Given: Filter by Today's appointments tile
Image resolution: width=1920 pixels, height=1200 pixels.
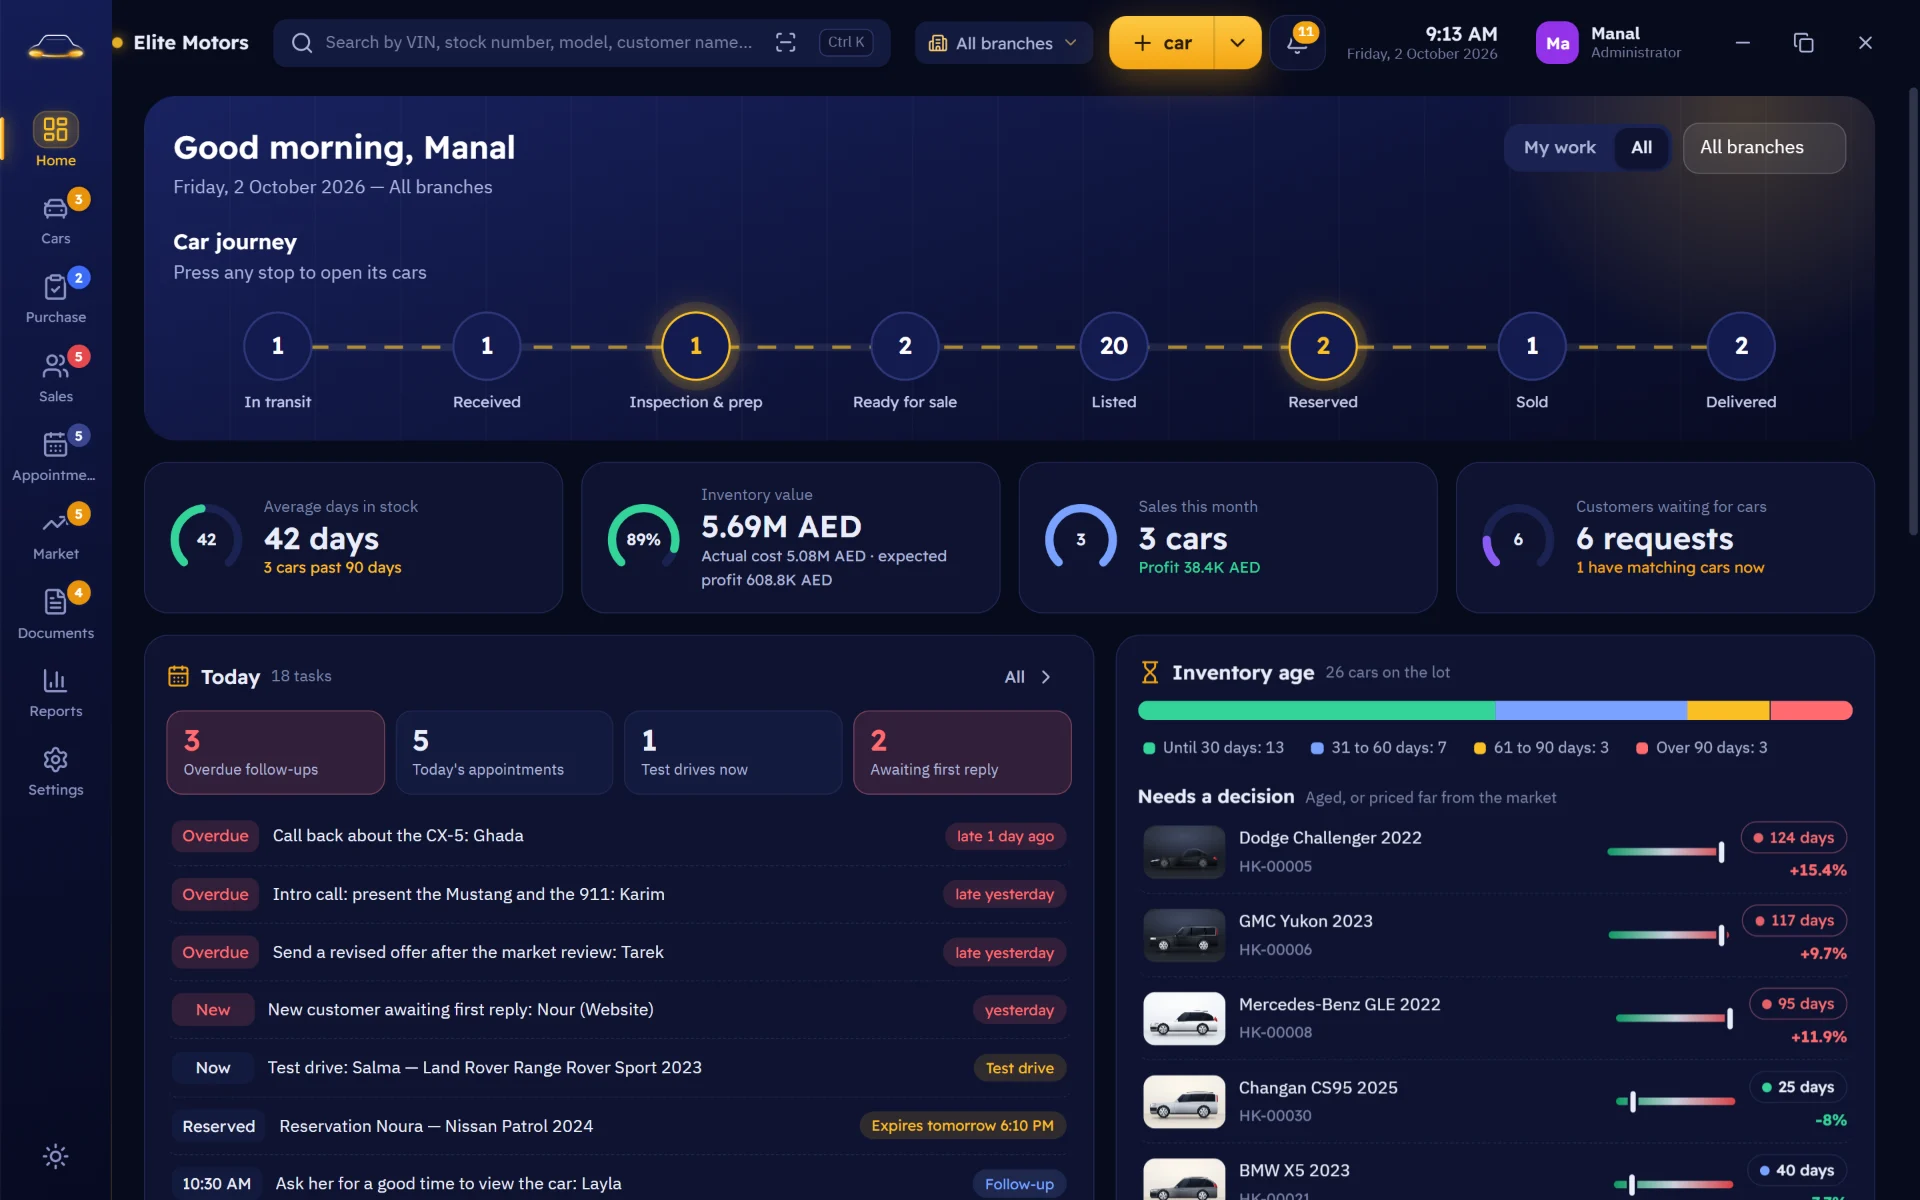Looking at the screenshot, I should pos(504,752).
